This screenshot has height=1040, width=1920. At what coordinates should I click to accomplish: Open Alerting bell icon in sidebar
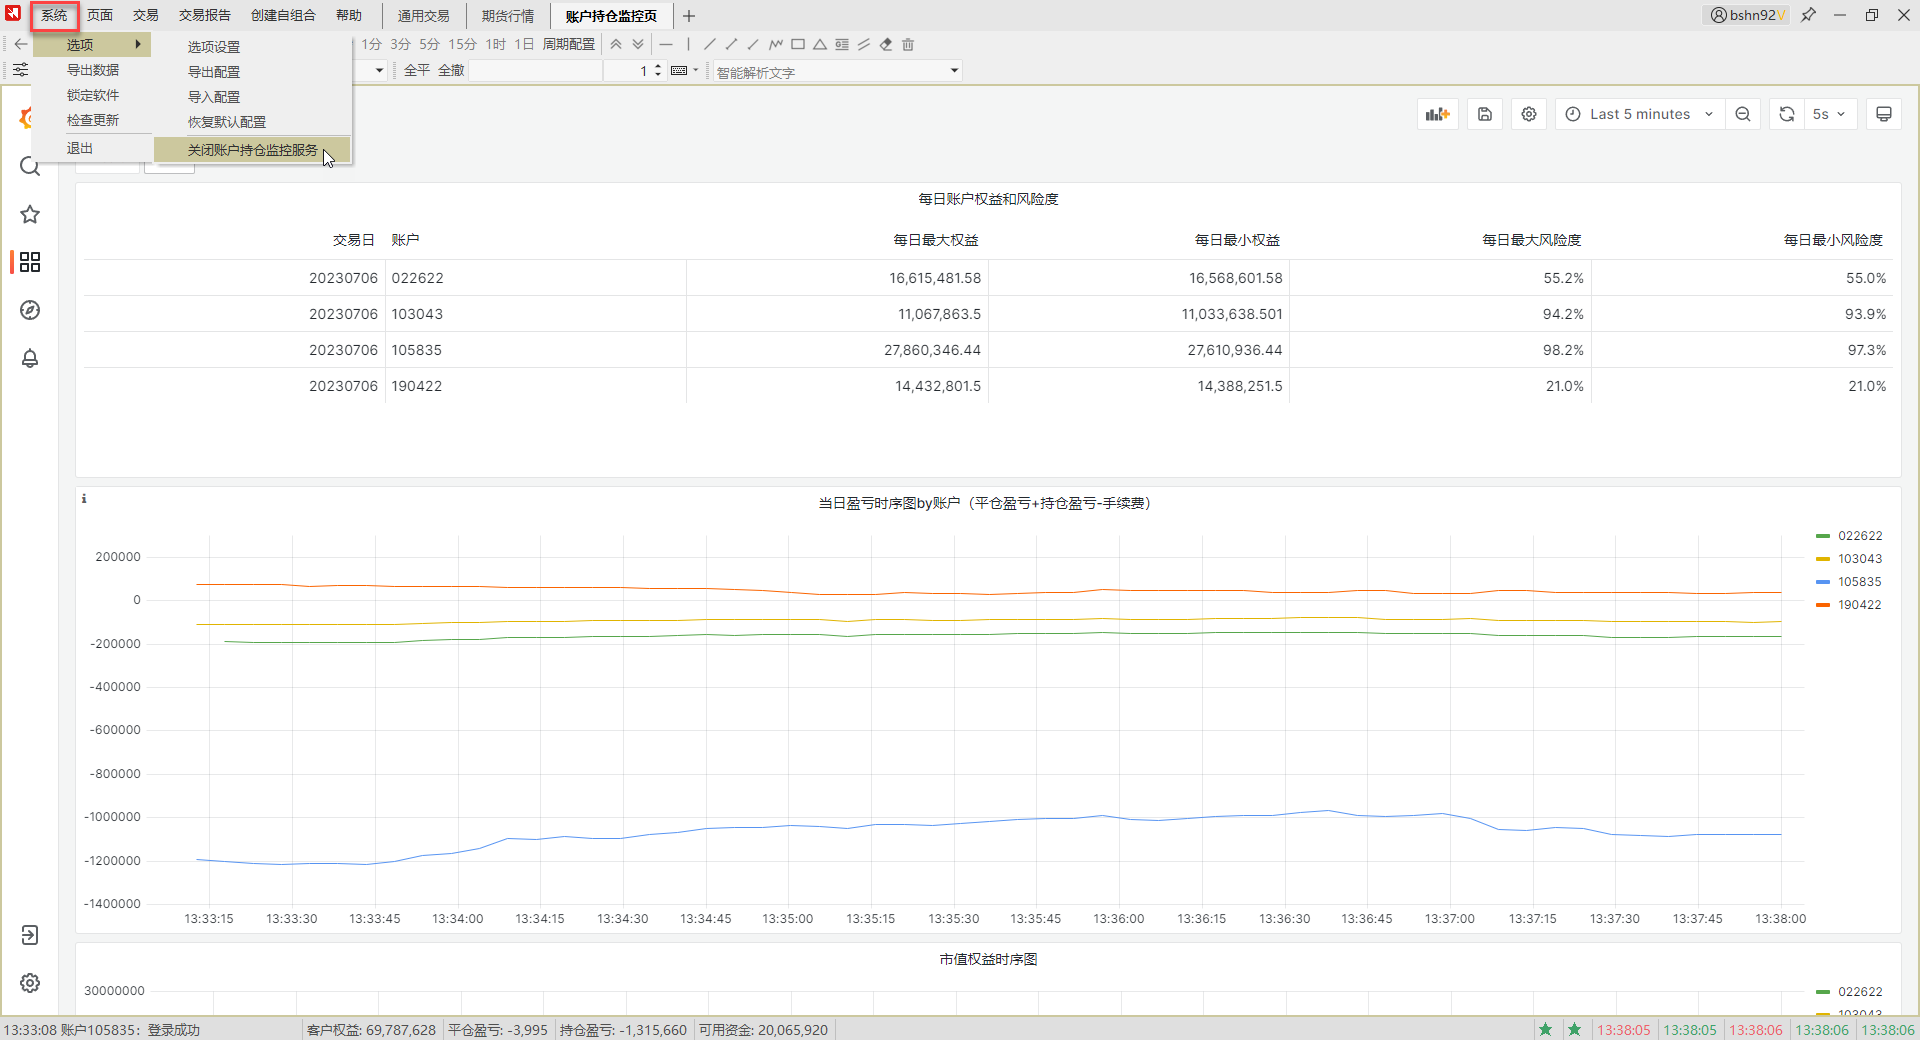click(30, 358)
